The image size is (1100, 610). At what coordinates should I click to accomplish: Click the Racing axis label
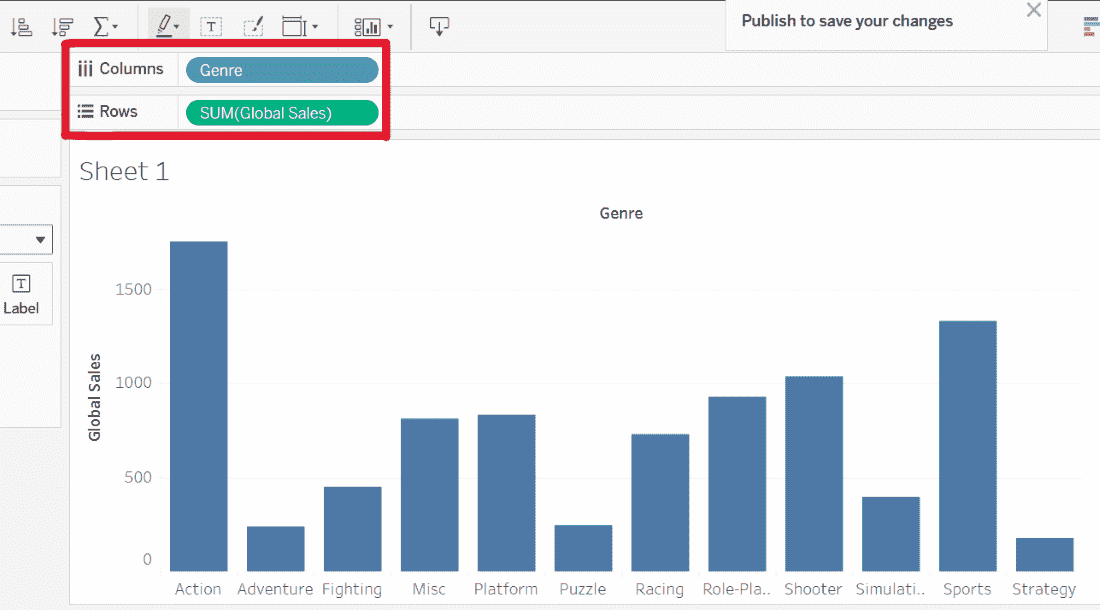tap(659, 590)
